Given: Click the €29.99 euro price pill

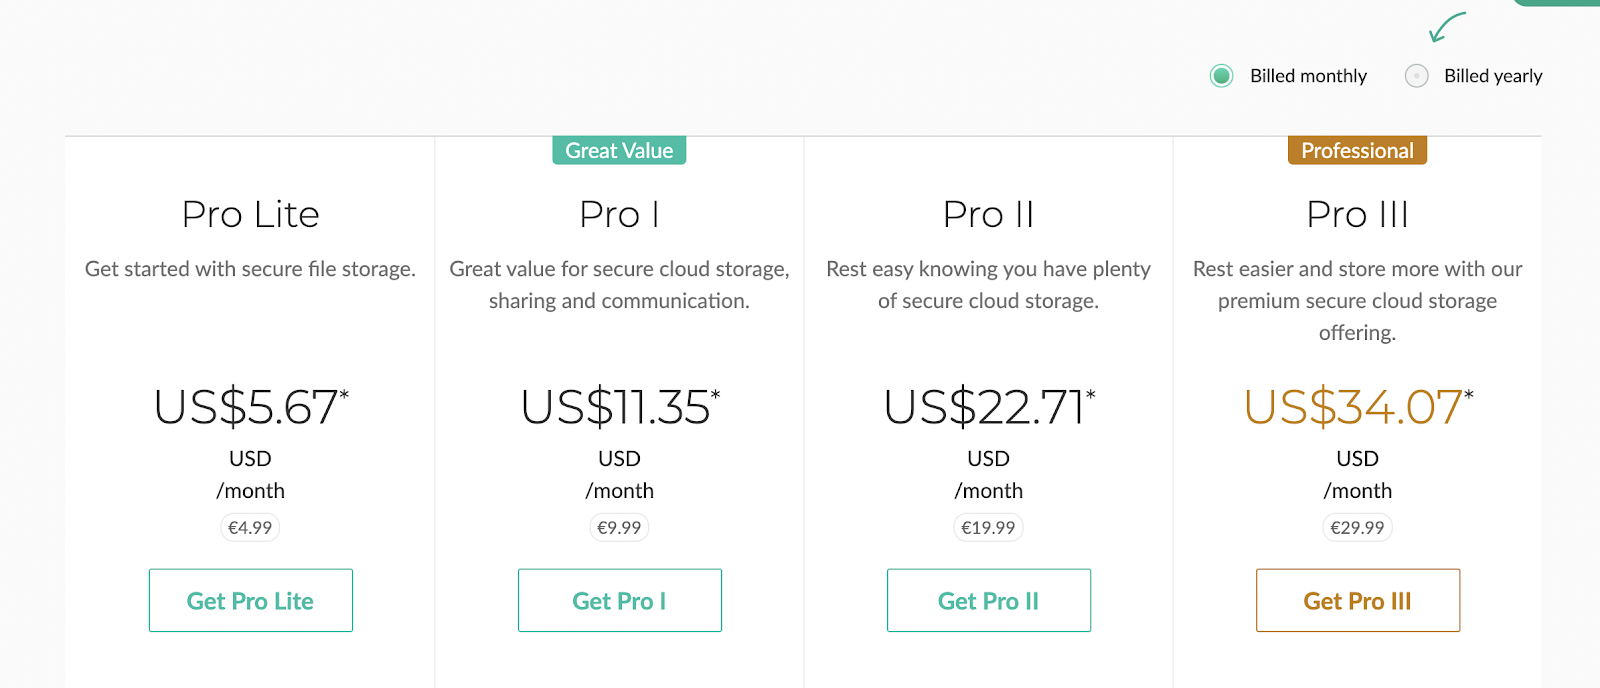Looking at the screenshot, I should (x=1357, y=528).
